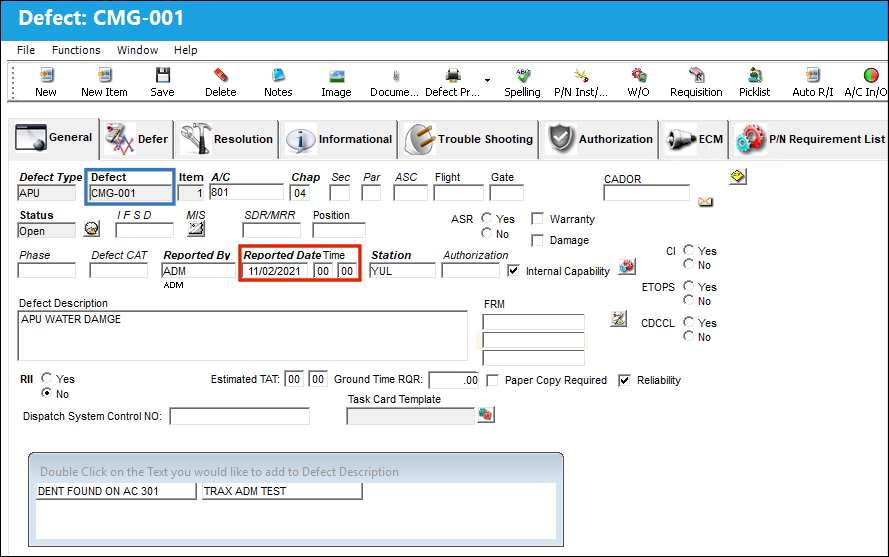The image size is (889, 557).
Task: Switch to the Defer tab
Action: coord(137,140)
